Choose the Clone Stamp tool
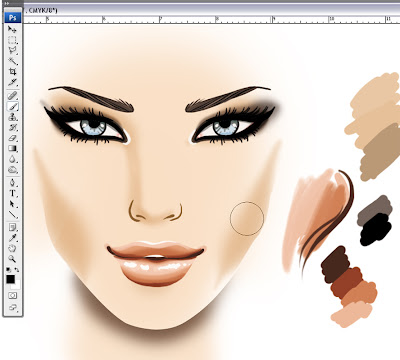This screenshot has width=400, height=360. [12, 117]
